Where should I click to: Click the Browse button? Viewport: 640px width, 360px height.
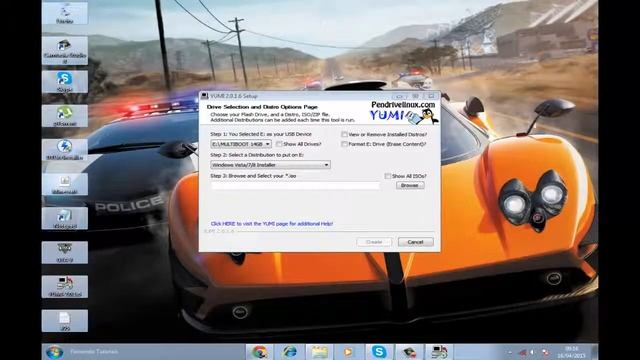coord(410,185)
